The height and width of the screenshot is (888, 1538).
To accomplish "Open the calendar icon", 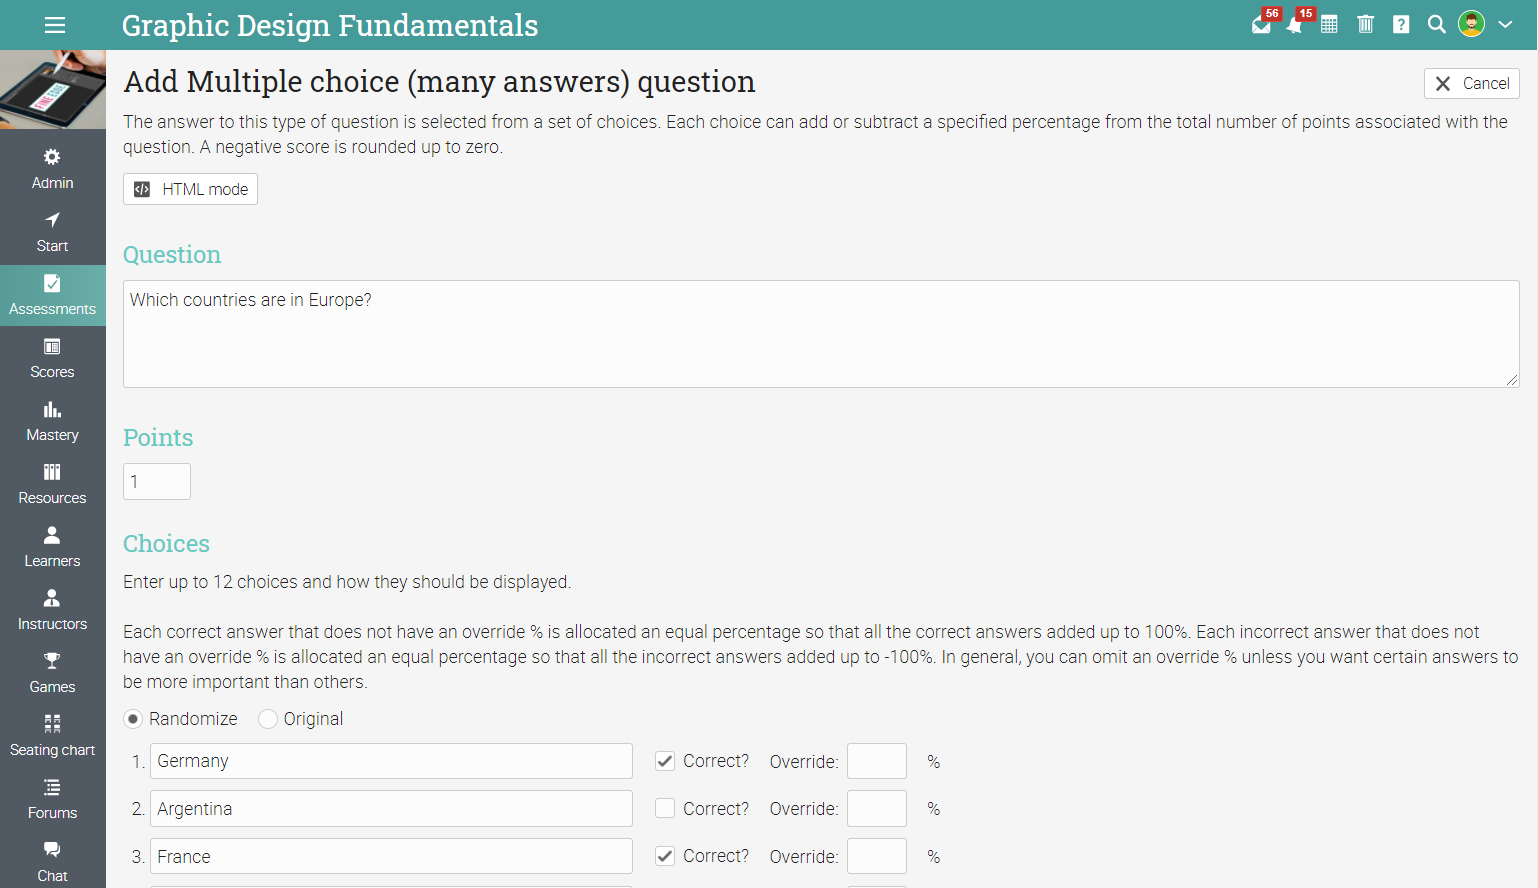I will tap(1329, 25).
